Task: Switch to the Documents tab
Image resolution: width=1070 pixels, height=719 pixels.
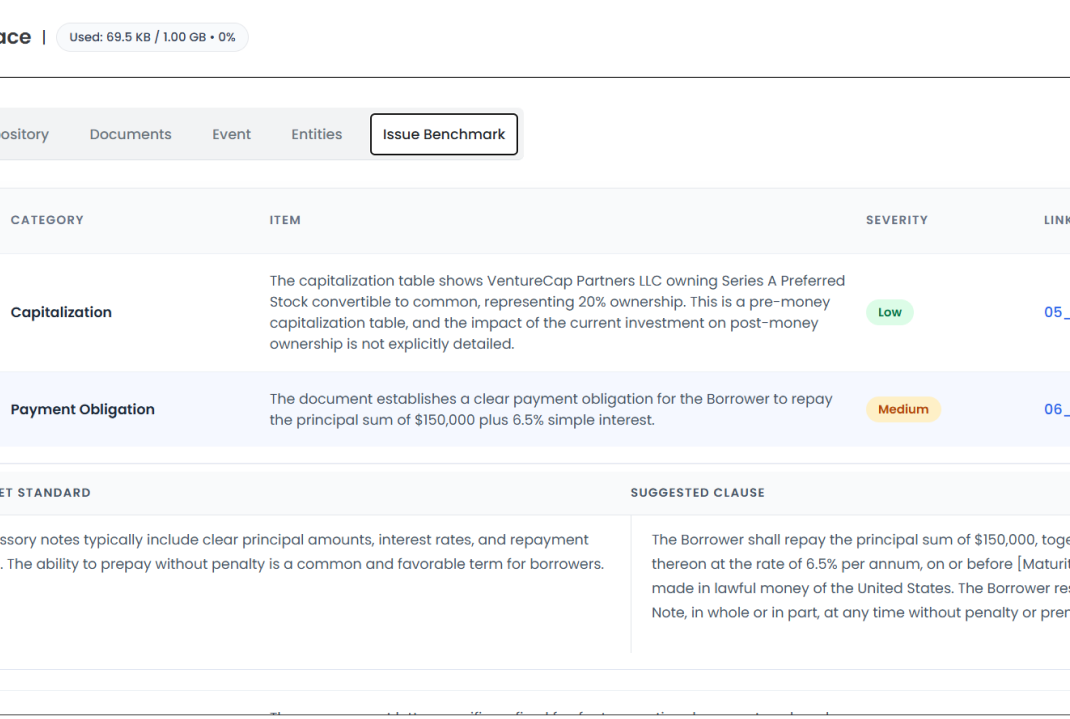Action: click(x=130, y=133)
